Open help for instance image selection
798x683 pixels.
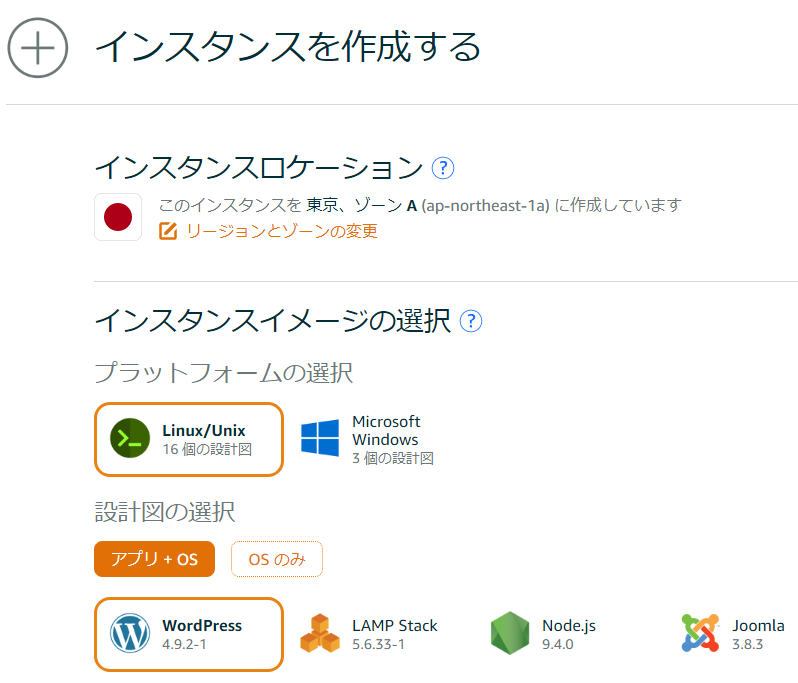471,321
